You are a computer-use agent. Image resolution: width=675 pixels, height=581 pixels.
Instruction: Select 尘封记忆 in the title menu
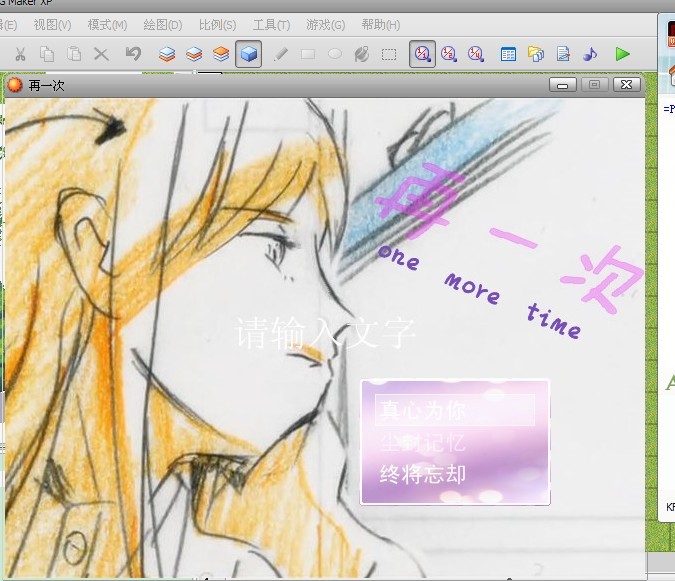pos(423,442)
